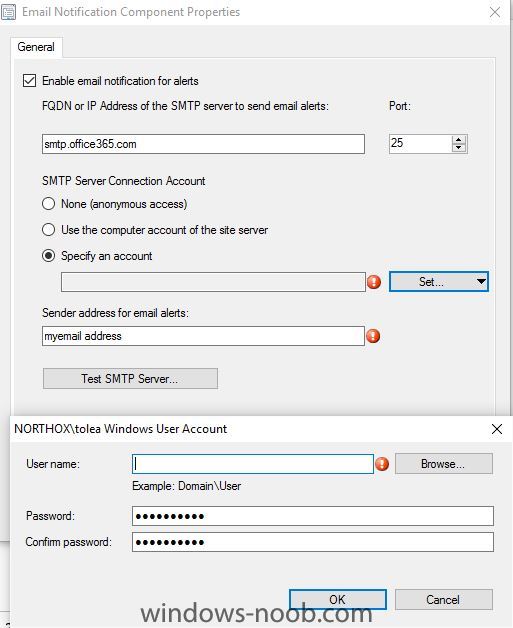Select Specify an account radio button
The image size is (513, 628).
(x=48, y=256)
